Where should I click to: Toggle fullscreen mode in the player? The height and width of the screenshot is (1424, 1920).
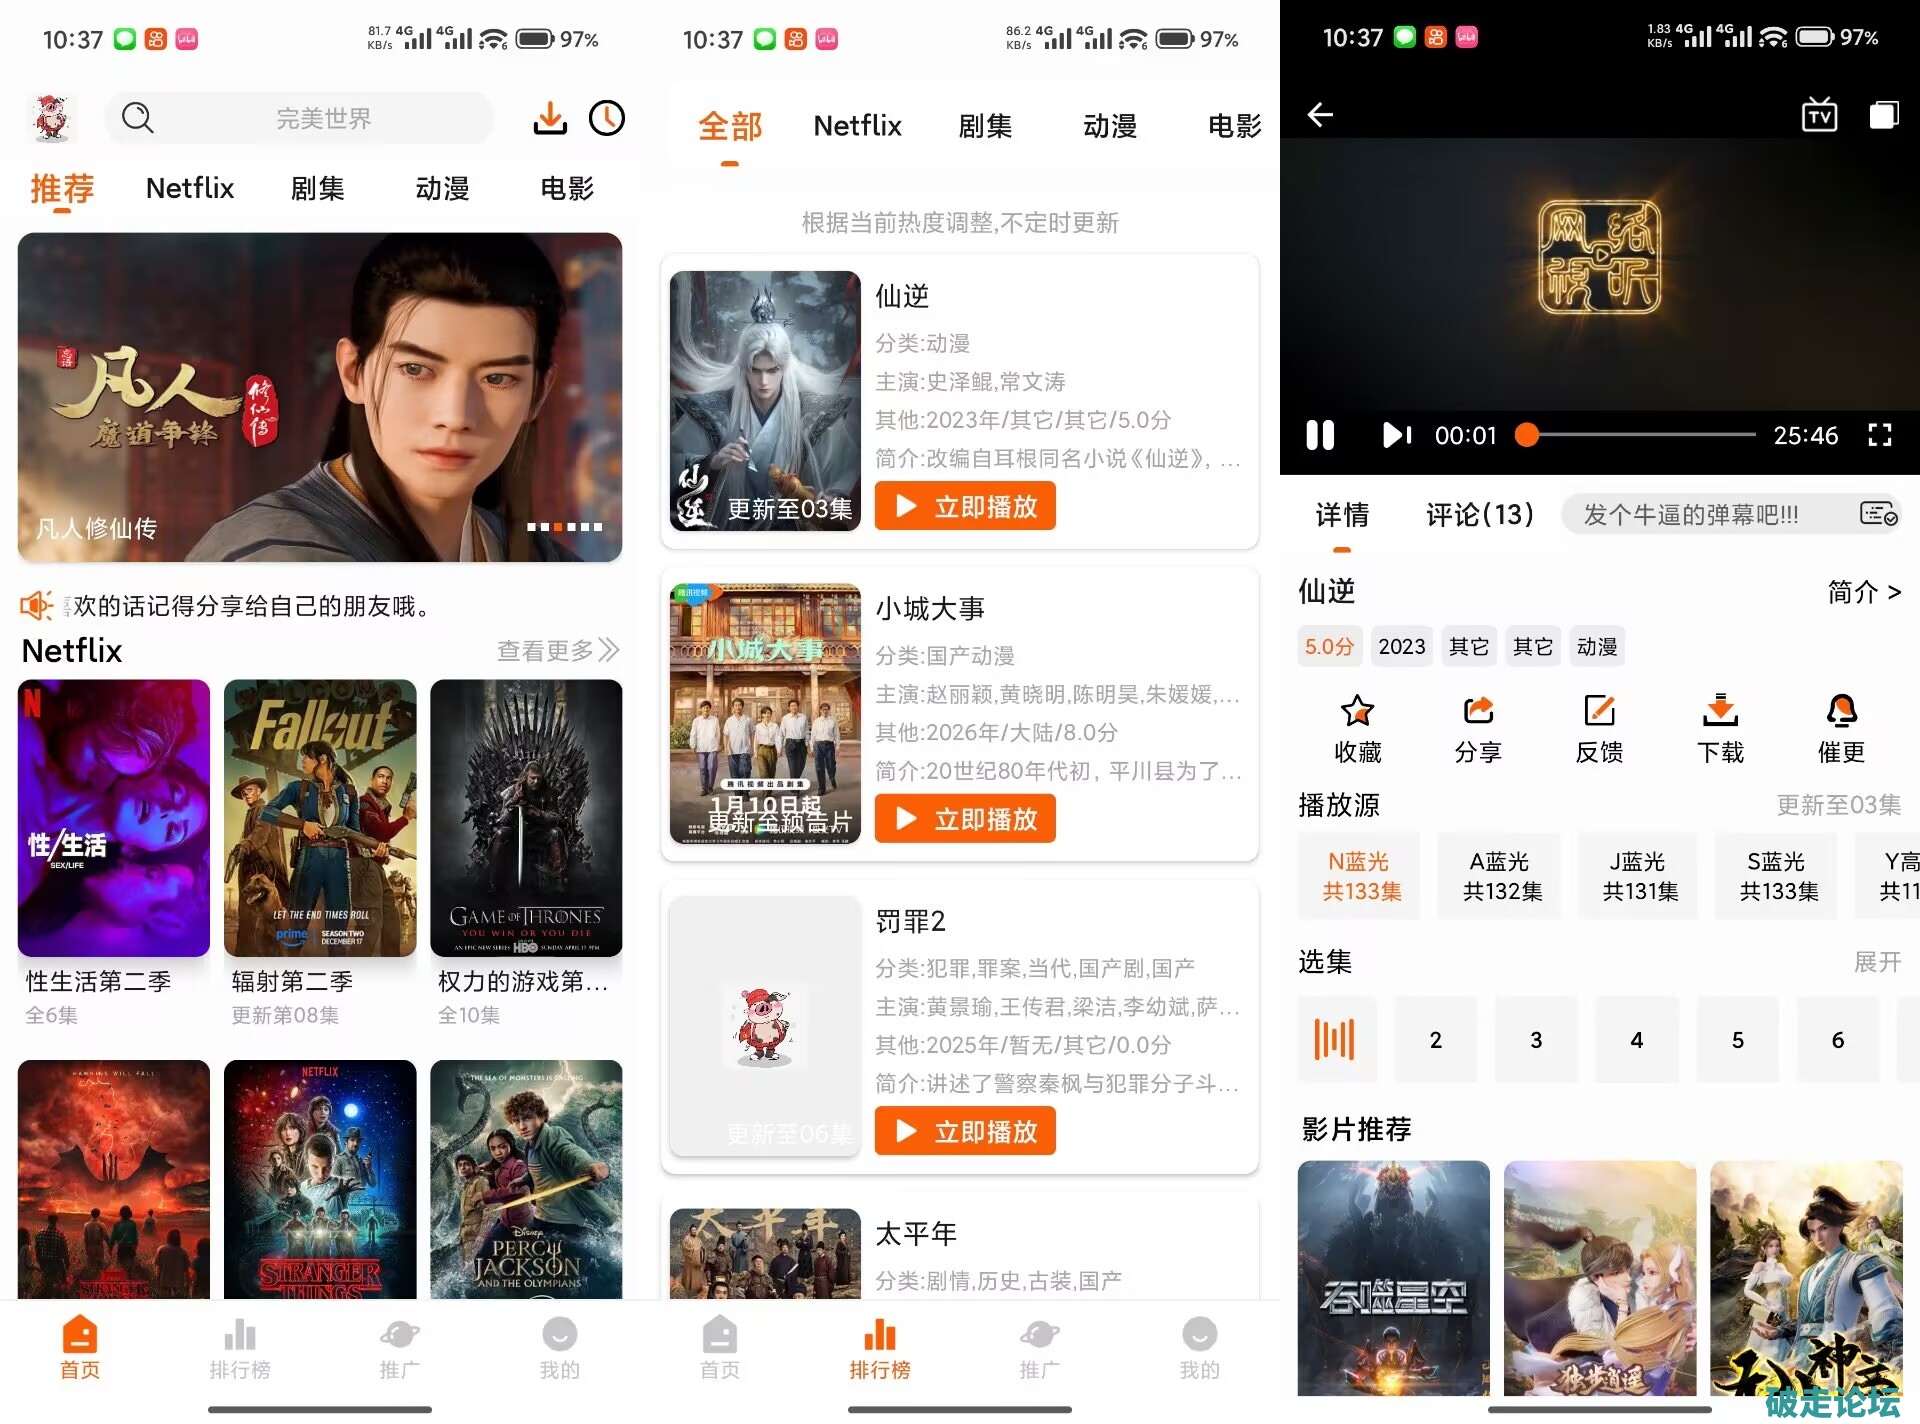1880,435
